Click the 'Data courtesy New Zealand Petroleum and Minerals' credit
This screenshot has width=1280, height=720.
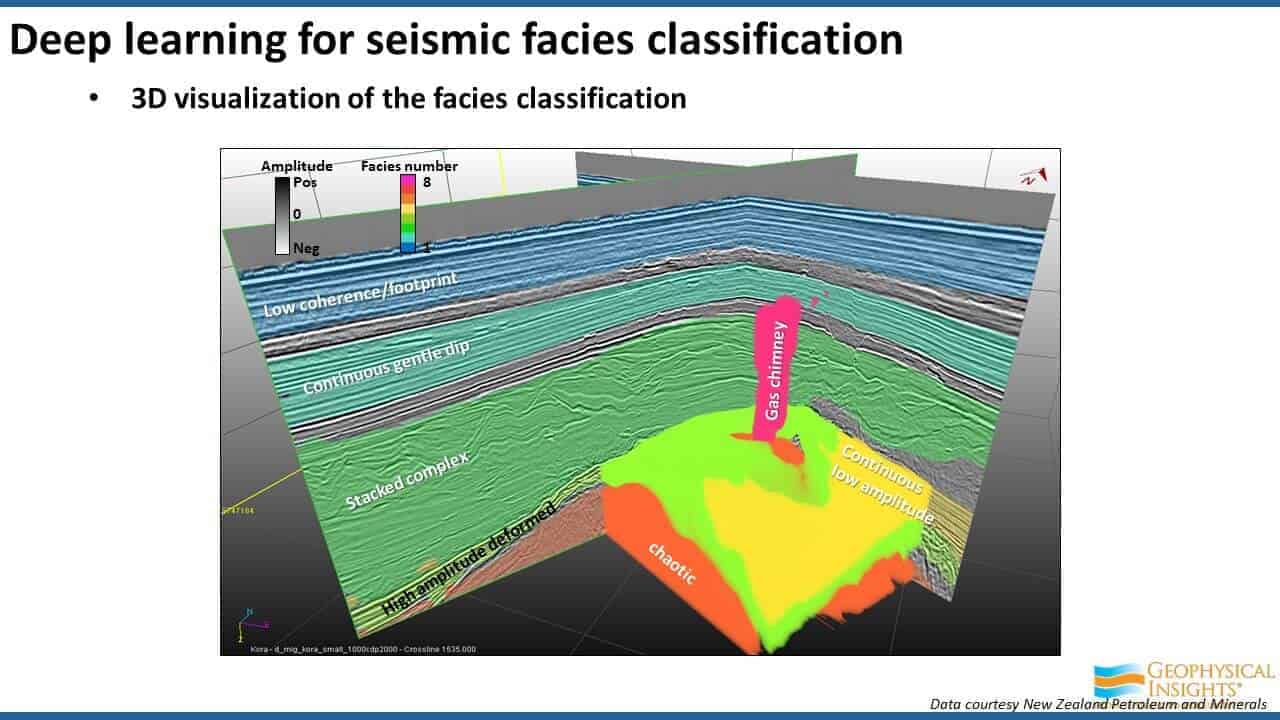(1098, 704)
